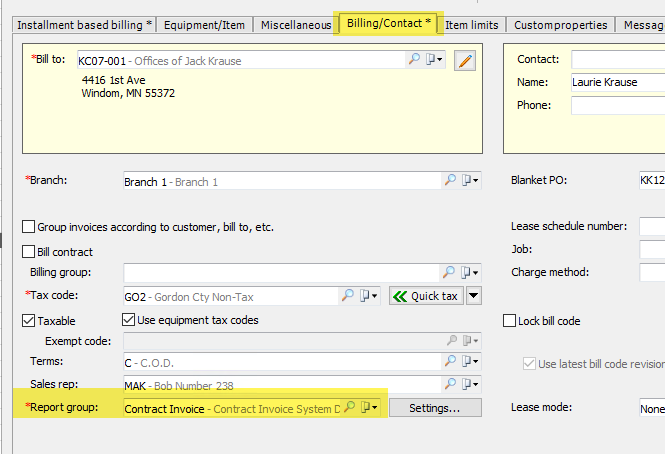Viewport: 665px width, 454px height.
Task: Click the Name field with Laurie Krause
Action: point(618,82)
